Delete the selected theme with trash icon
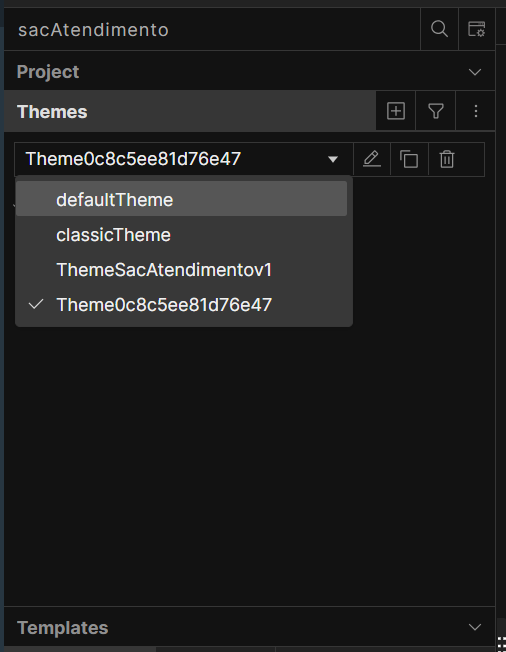506x652 pixels. [x=447, y=159]
